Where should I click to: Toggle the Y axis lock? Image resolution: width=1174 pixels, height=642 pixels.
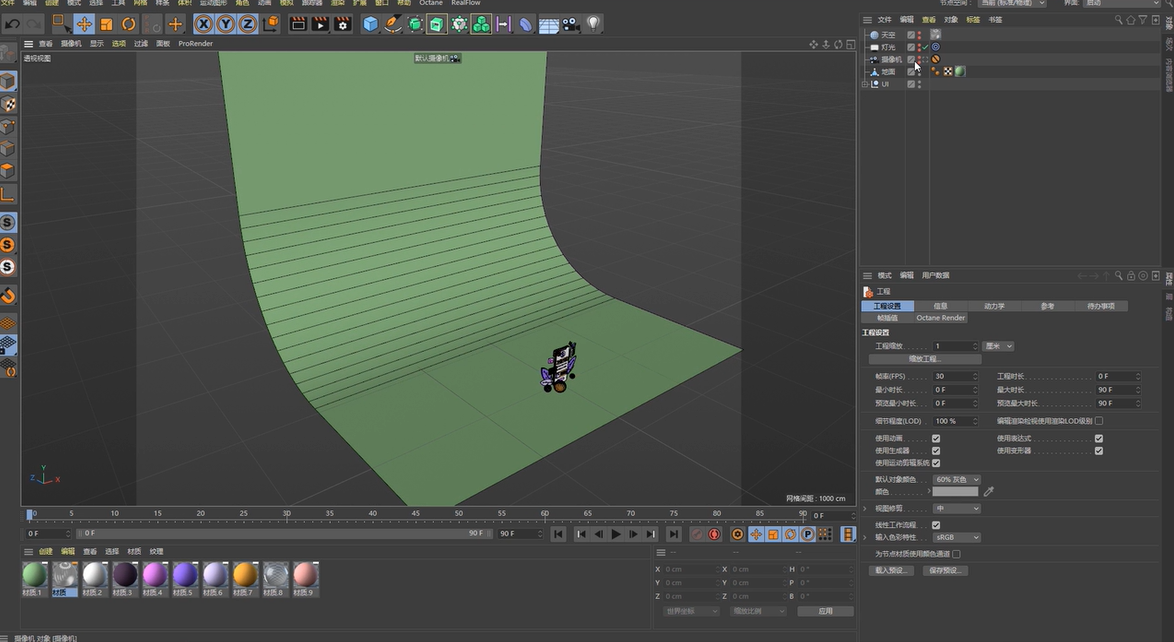(225, 24)
